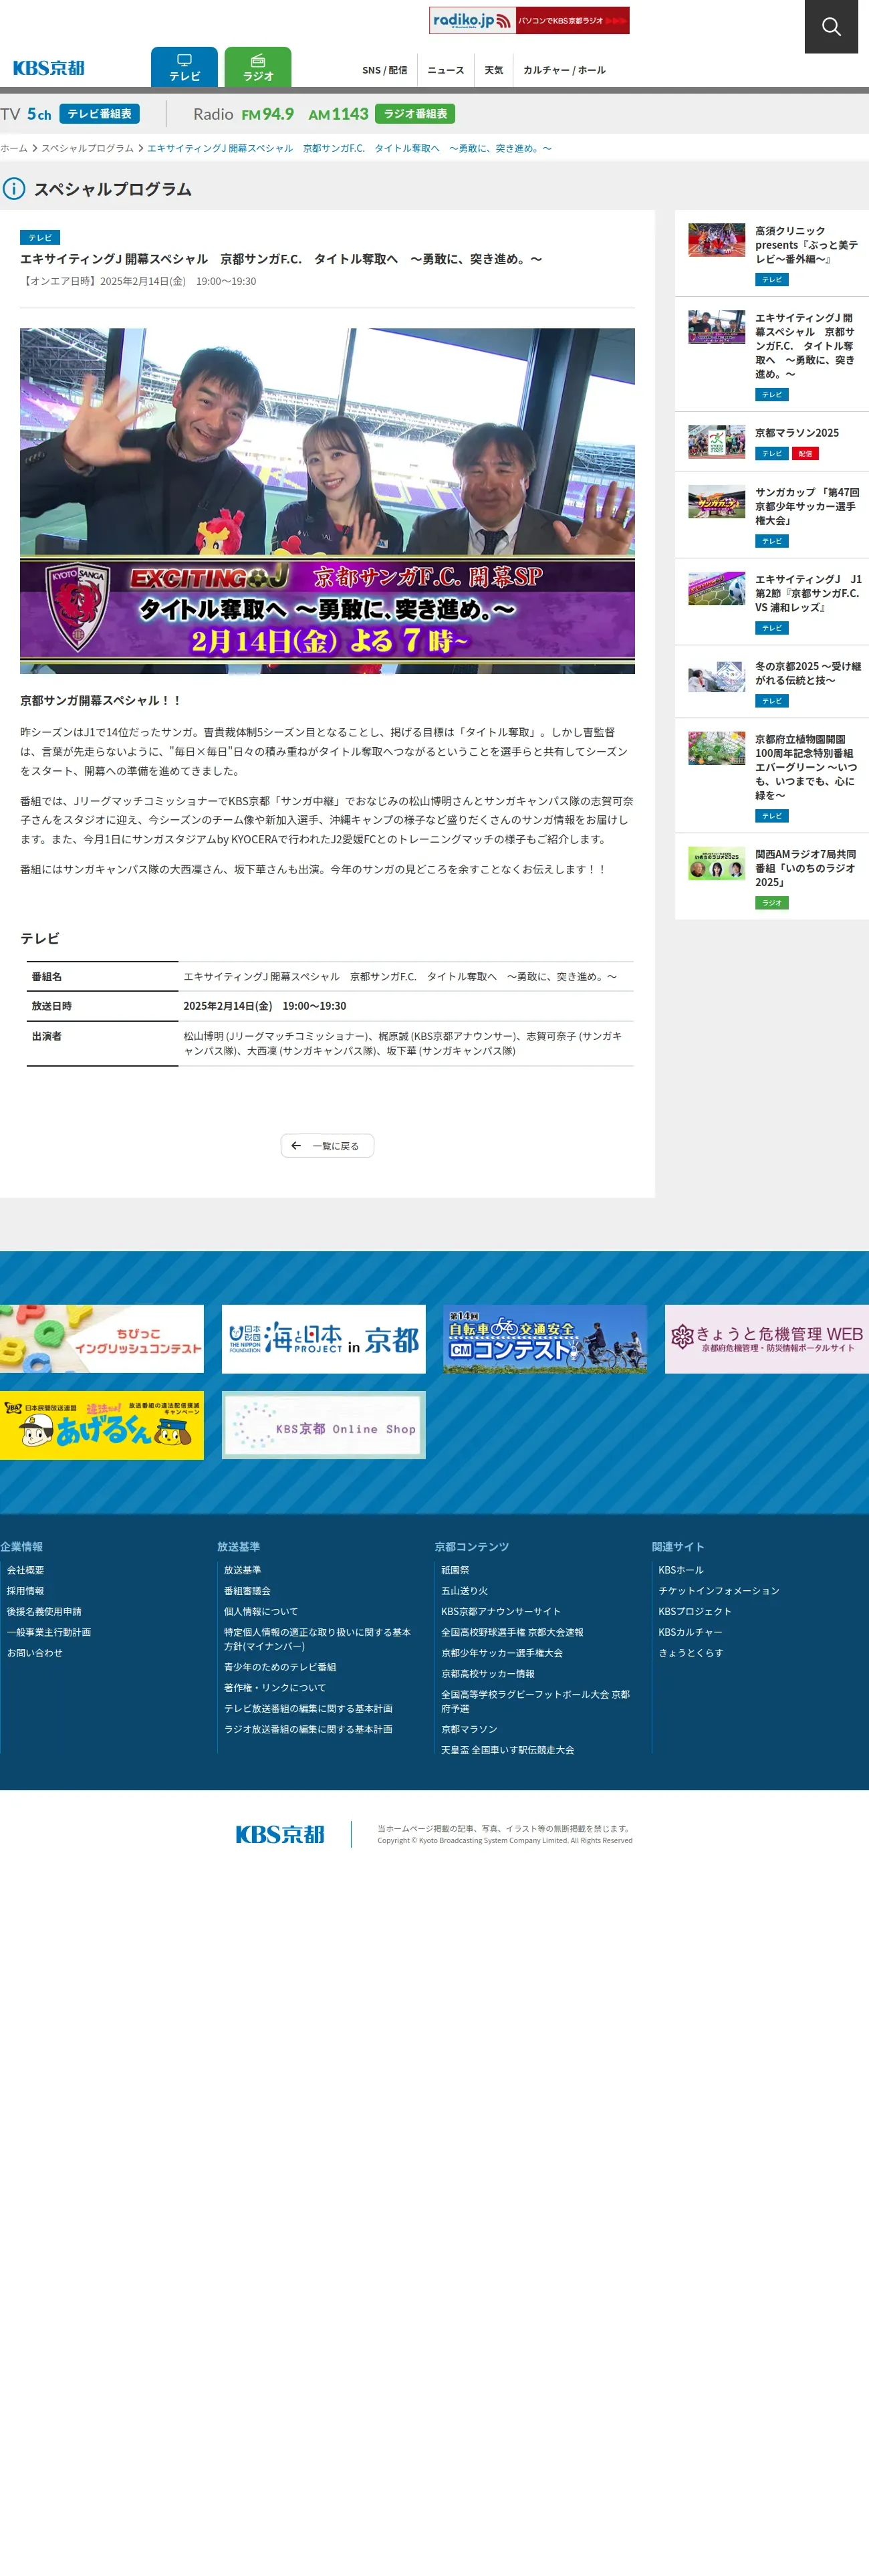This screenshot has height=2576, width=869.
Task: Click 配信 tag under 京都マラソン2025
Action: click(805, 454)
